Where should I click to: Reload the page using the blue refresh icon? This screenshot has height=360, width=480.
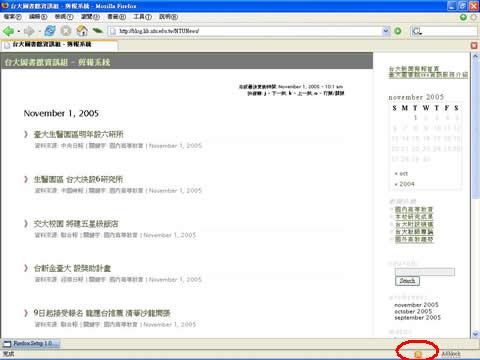[50, 31]
